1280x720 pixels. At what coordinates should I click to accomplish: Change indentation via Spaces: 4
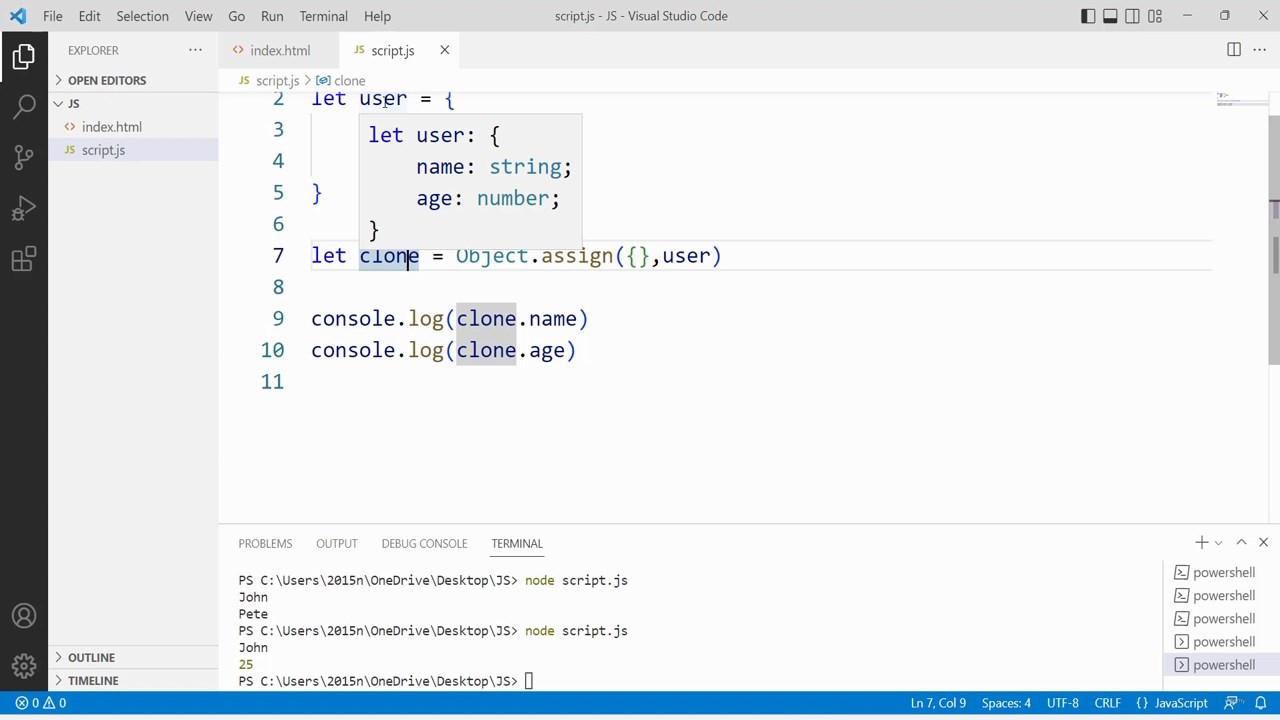[x=1006, y=703]
